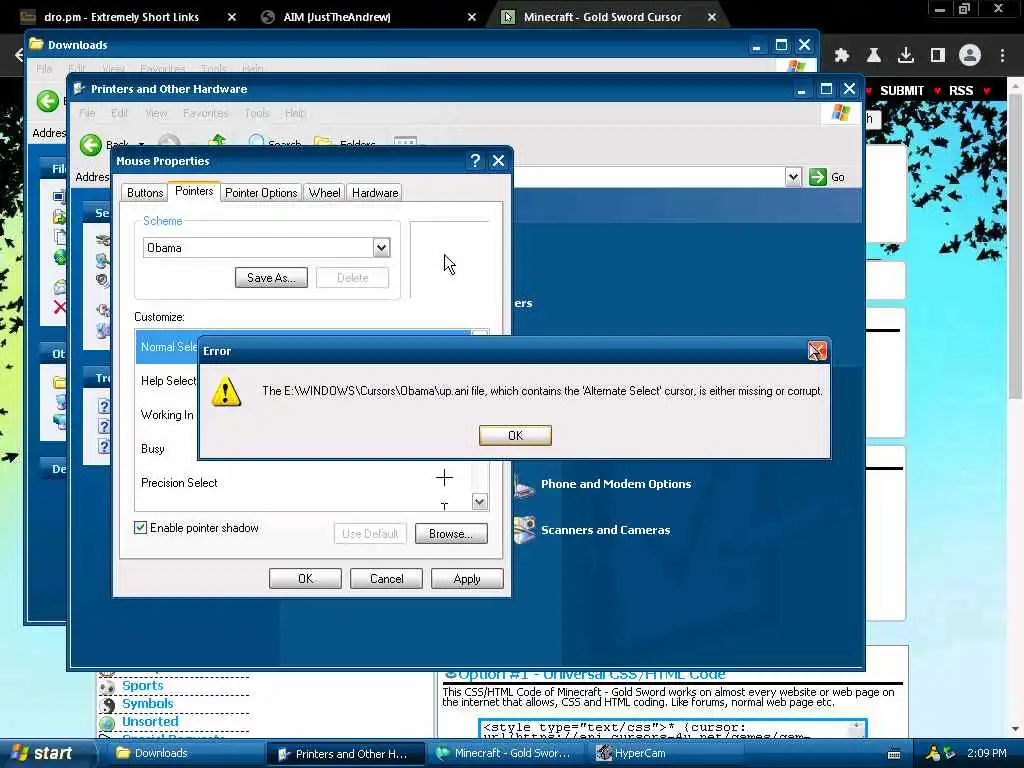Click Browse button in Mouse Properties

[x=451, y=534]
